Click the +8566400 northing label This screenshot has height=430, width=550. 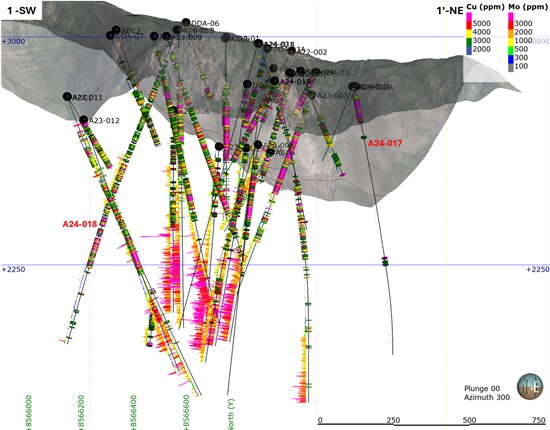(134, 412)
